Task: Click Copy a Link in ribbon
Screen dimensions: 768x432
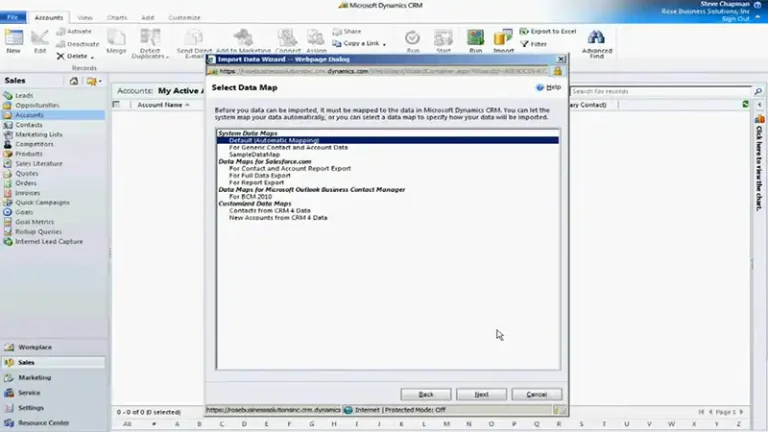Action: pos(356,44)
